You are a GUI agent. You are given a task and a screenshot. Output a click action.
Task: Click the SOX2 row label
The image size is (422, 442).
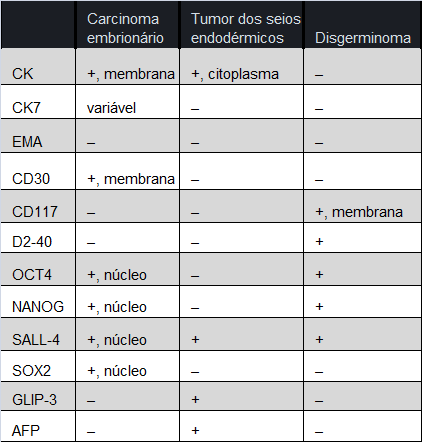[31, 371]
